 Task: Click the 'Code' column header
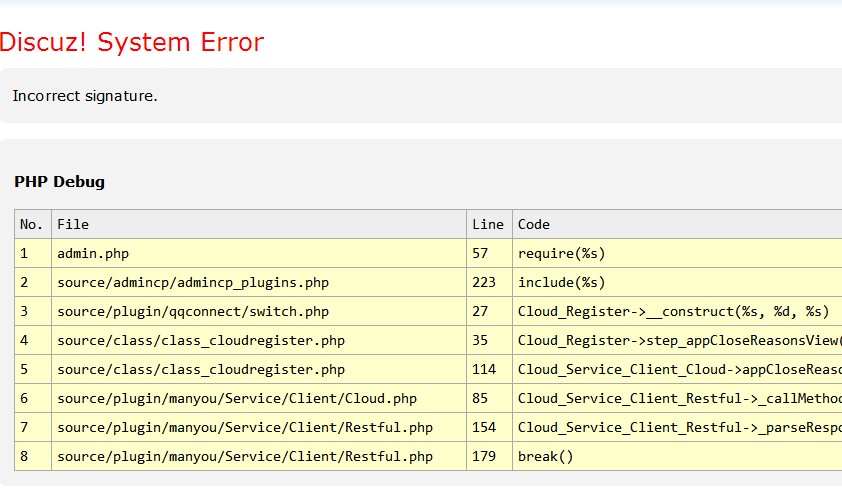(677, 224)
